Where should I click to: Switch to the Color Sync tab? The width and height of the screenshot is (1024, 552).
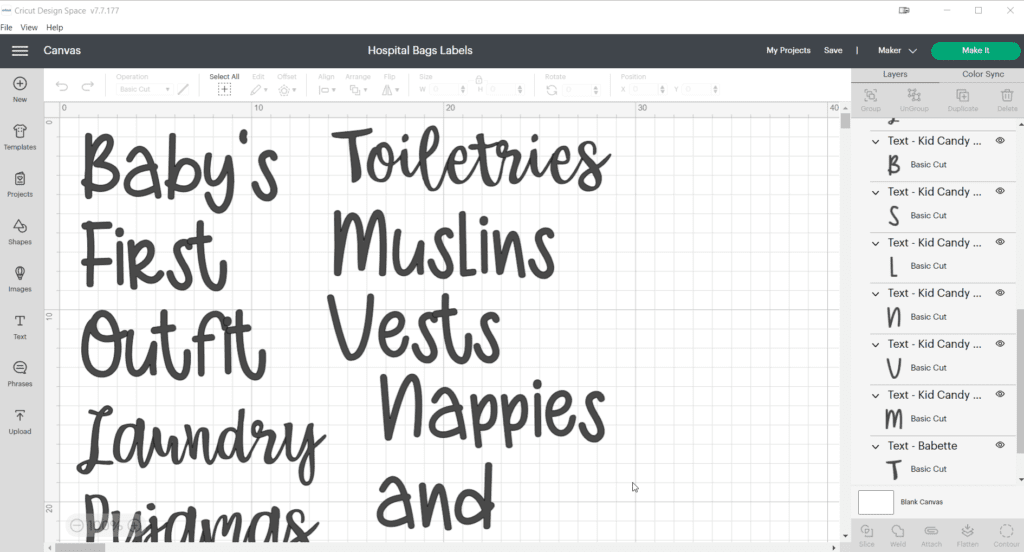982,74
